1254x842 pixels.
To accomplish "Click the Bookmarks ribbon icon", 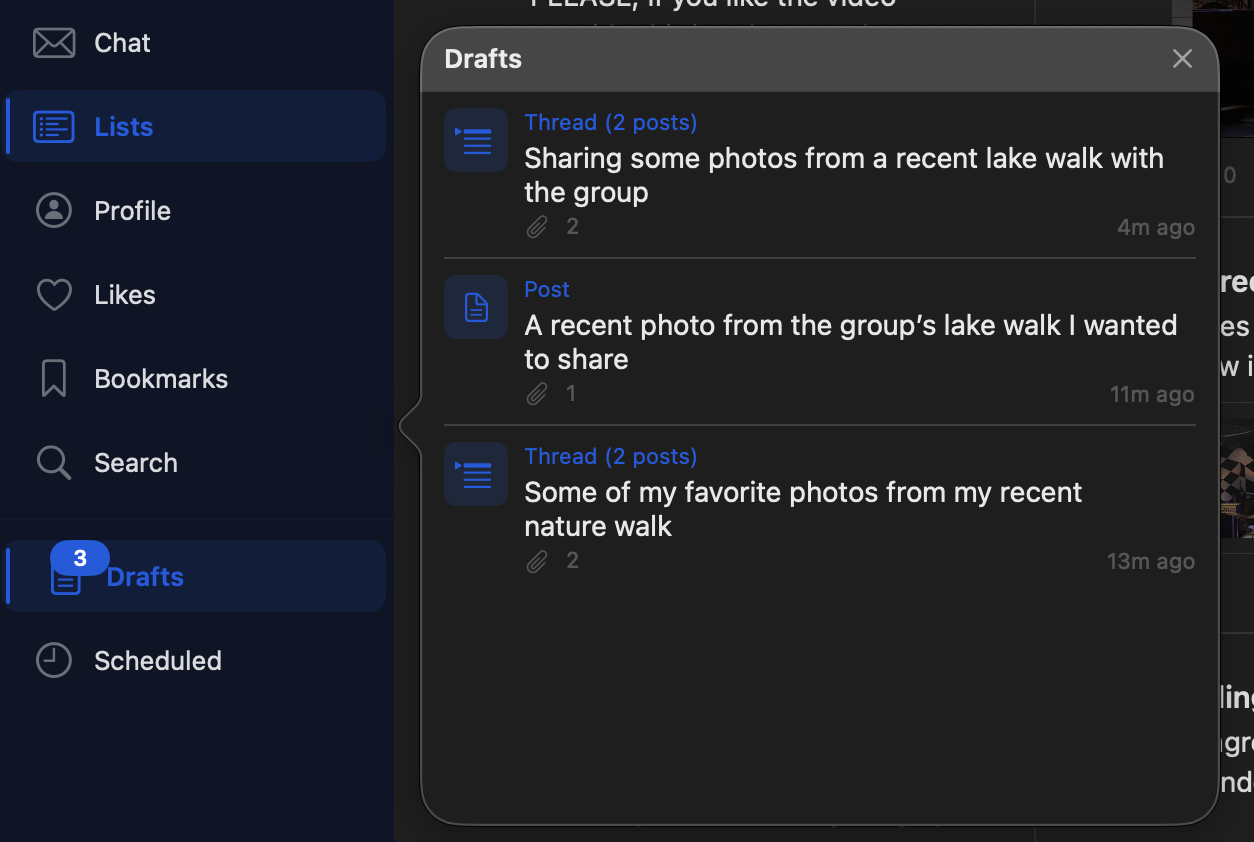I will pos(54,378).
